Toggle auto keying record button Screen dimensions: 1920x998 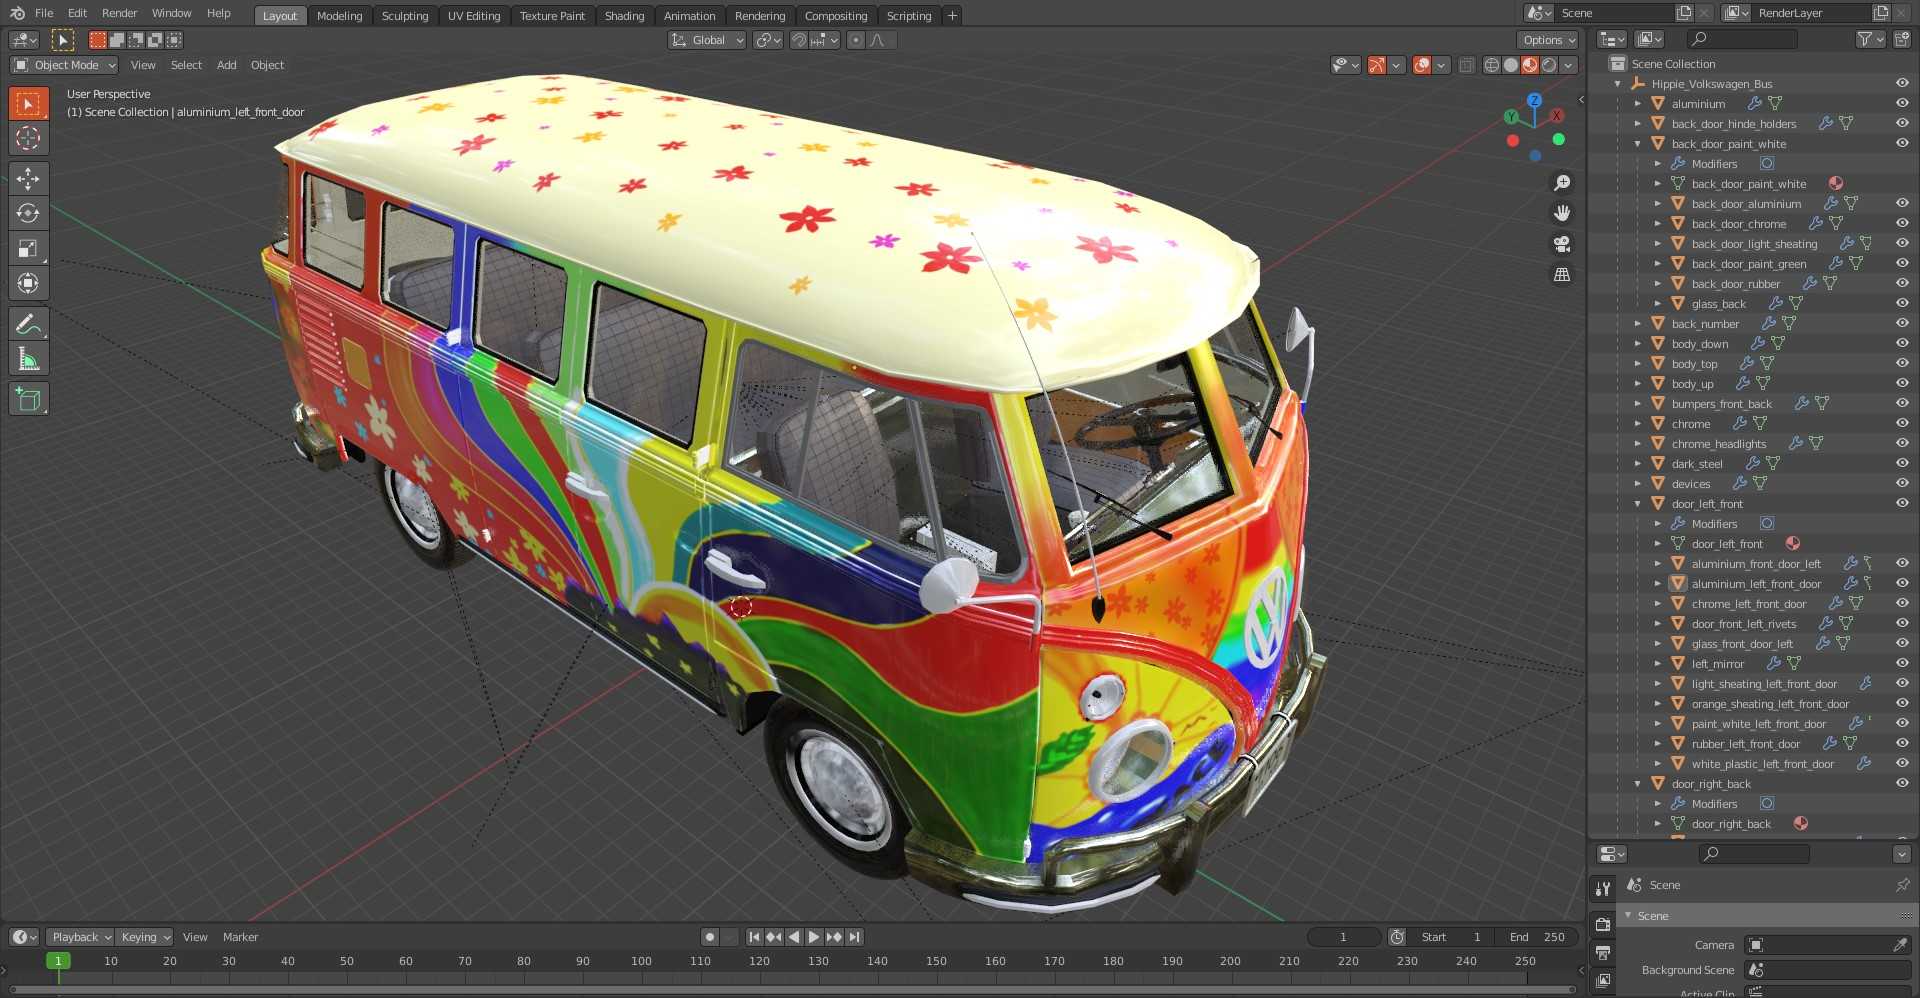(x=709, y=937)
